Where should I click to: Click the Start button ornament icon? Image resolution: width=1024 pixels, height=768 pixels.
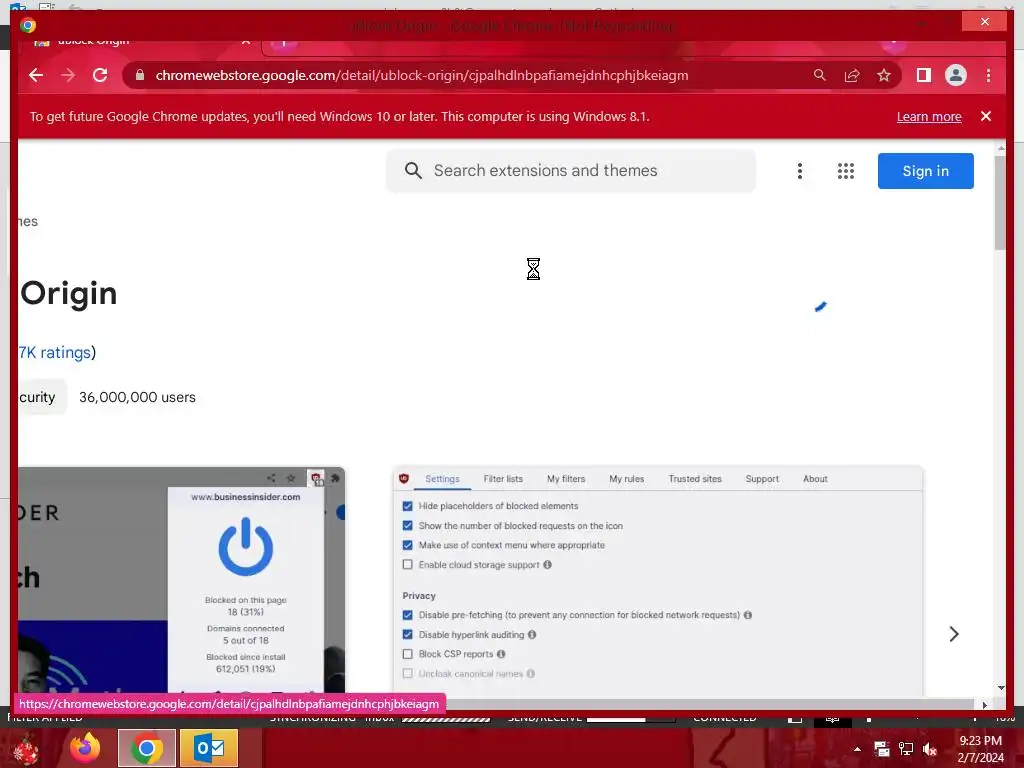pyautogui.click(x=26, y=749)
